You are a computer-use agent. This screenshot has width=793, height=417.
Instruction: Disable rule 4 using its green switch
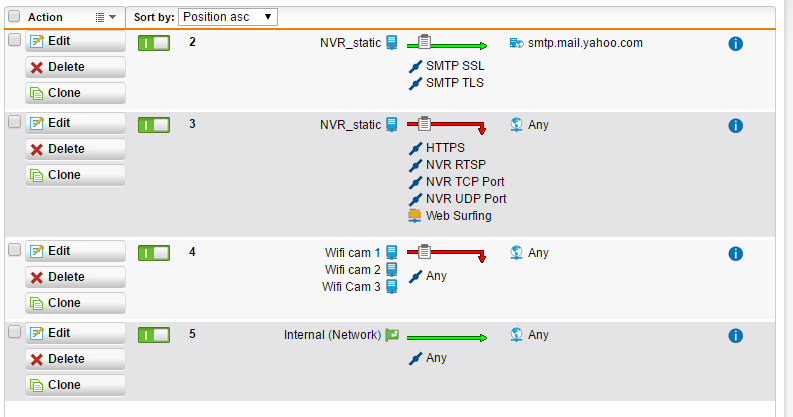154,253
